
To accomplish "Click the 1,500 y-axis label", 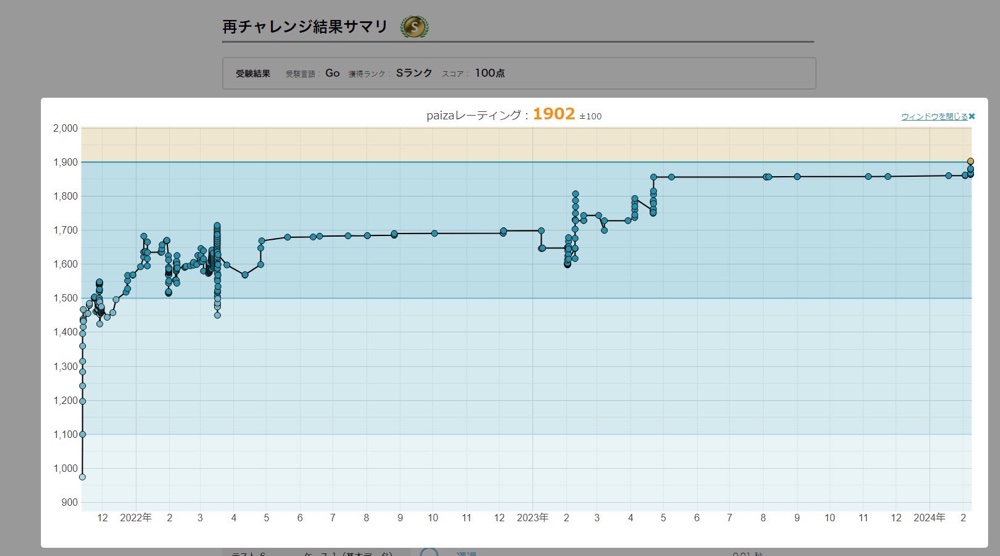I will coord(66,298).
